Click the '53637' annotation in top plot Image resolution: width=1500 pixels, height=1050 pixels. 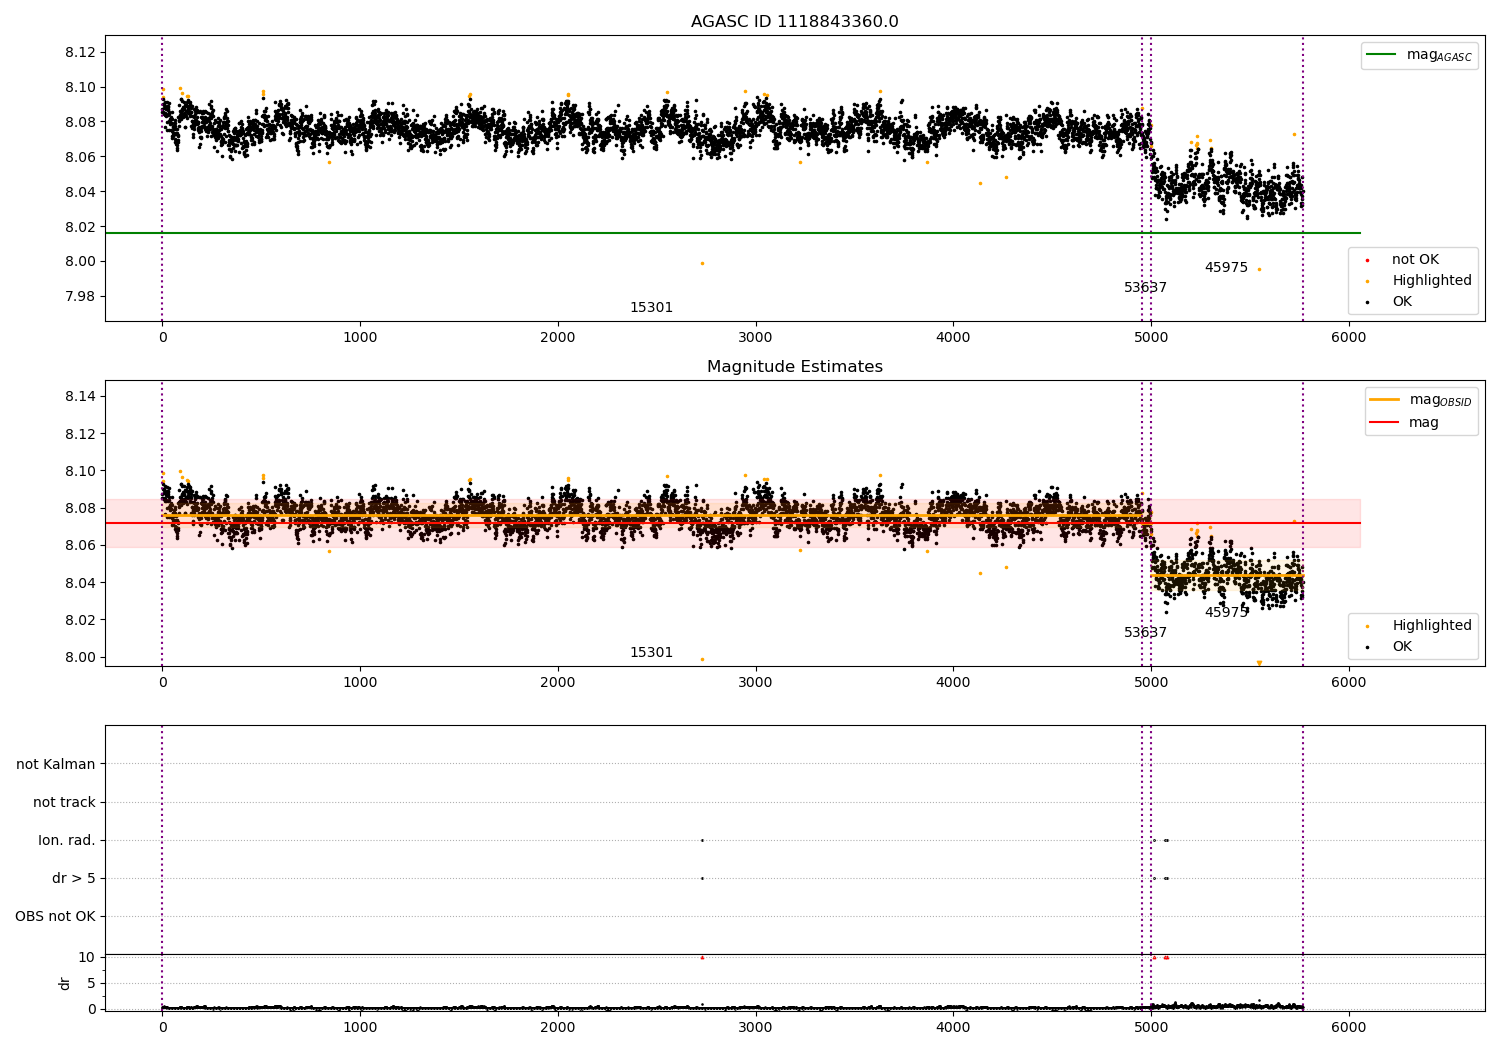tap(1145, 288)
